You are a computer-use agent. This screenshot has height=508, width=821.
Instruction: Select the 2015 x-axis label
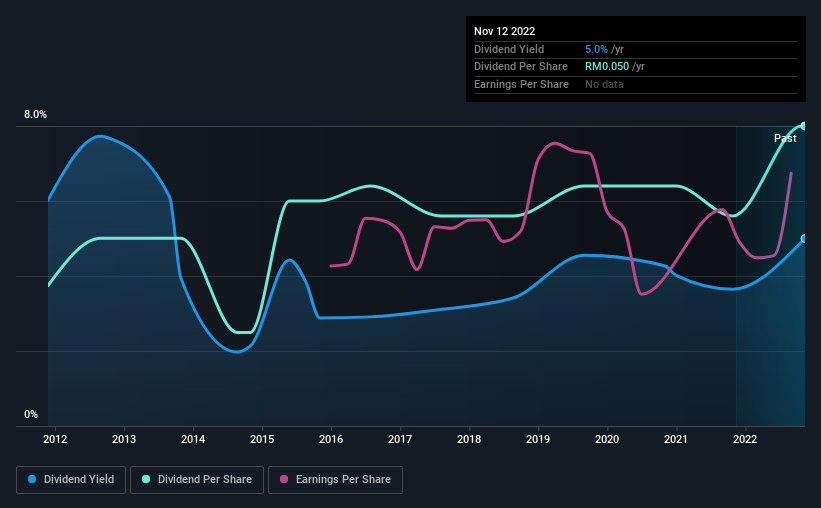tap(262, 439)
